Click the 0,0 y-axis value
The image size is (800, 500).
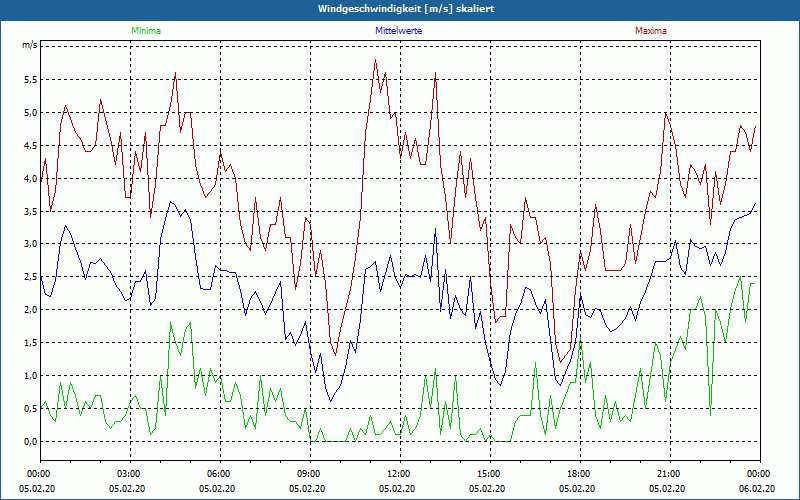[30, 441]
